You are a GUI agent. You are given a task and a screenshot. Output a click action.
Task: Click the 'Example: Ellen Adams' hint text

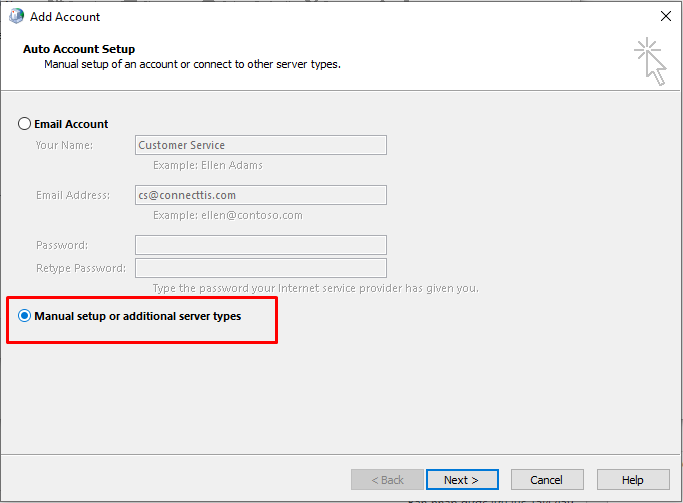point(208,165)
